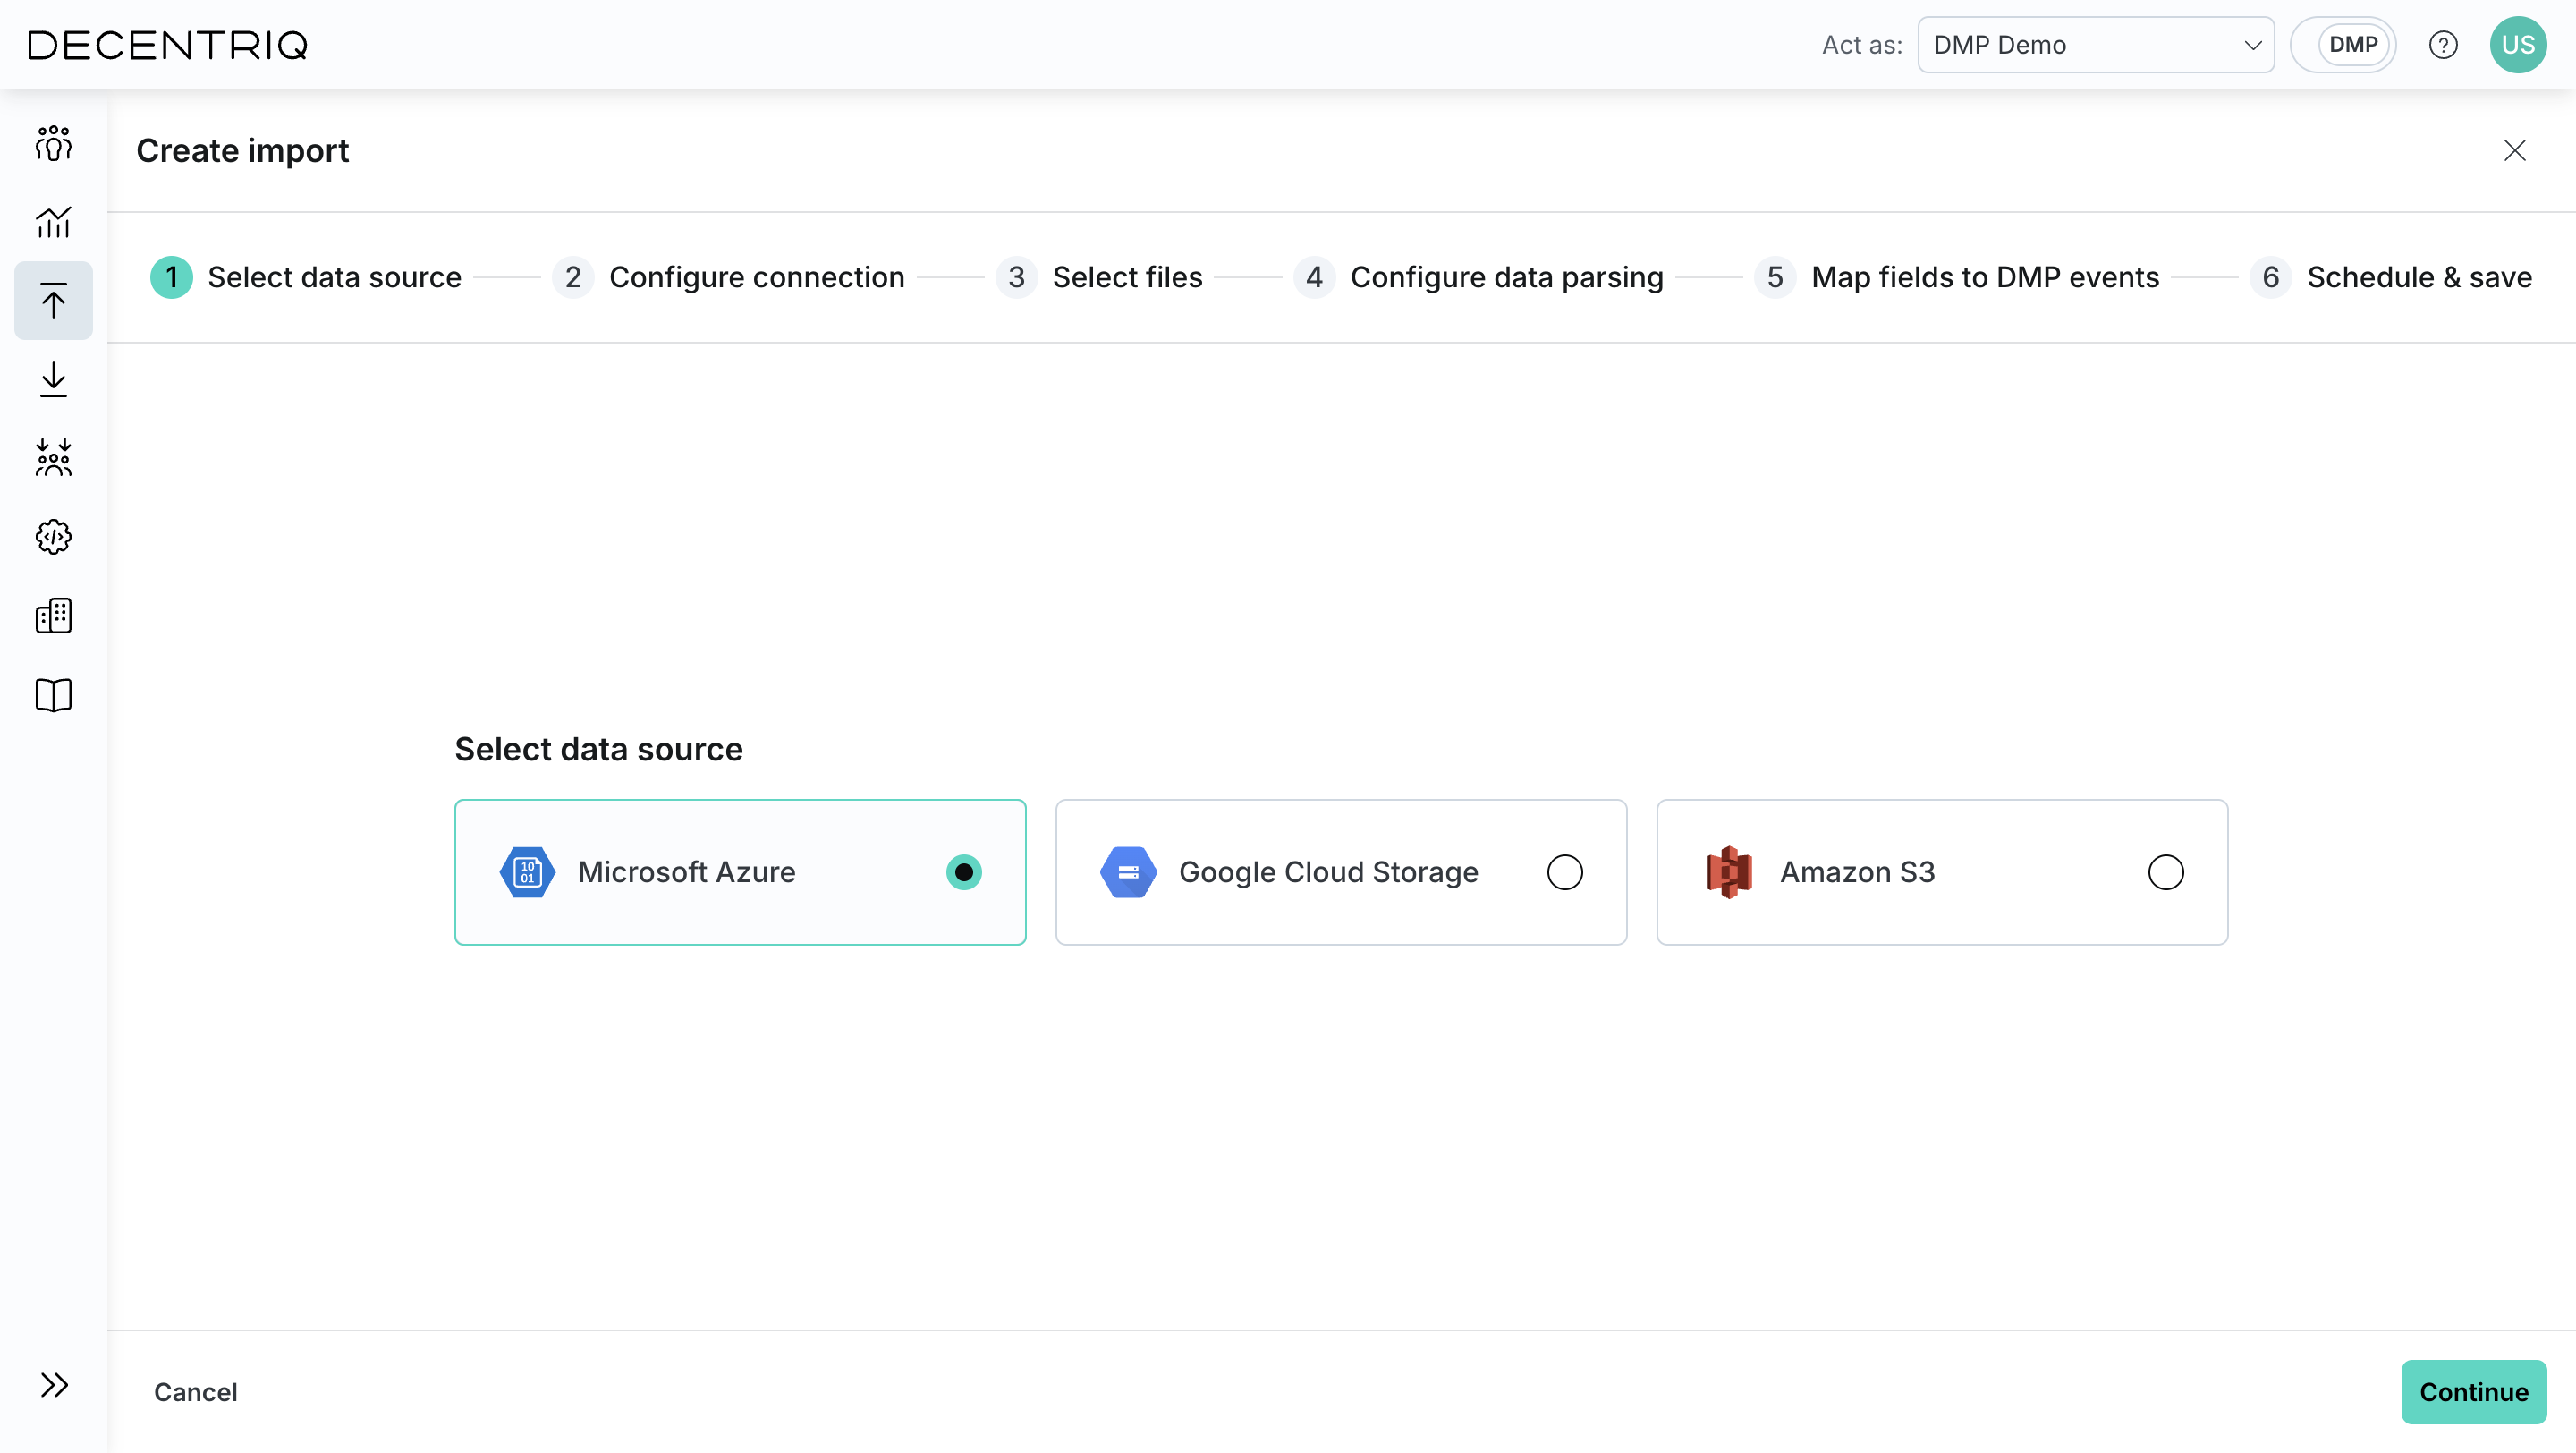The width and height of the screenshot is (2576, 1453).
Task: Open the Act as DMP Demo dropdown
Action: (2096, 45)
